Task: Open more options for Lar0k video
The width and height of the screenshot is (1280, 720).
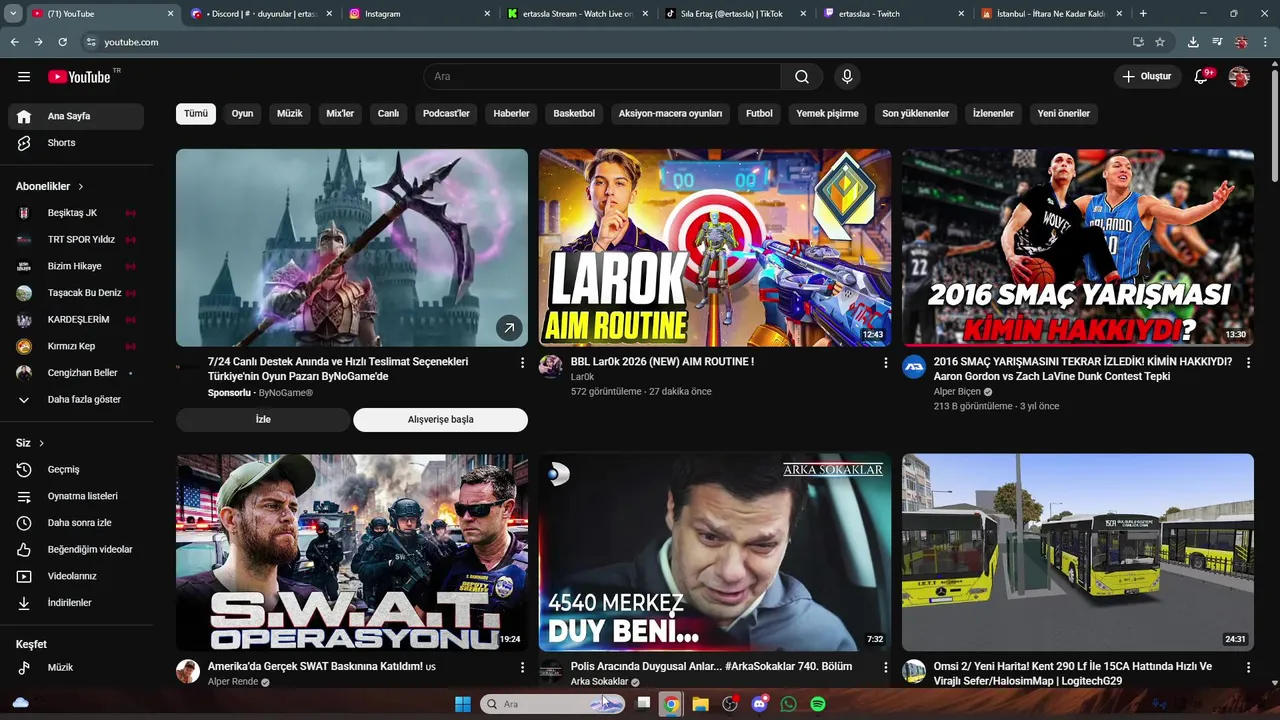Action: click(885, 363)
